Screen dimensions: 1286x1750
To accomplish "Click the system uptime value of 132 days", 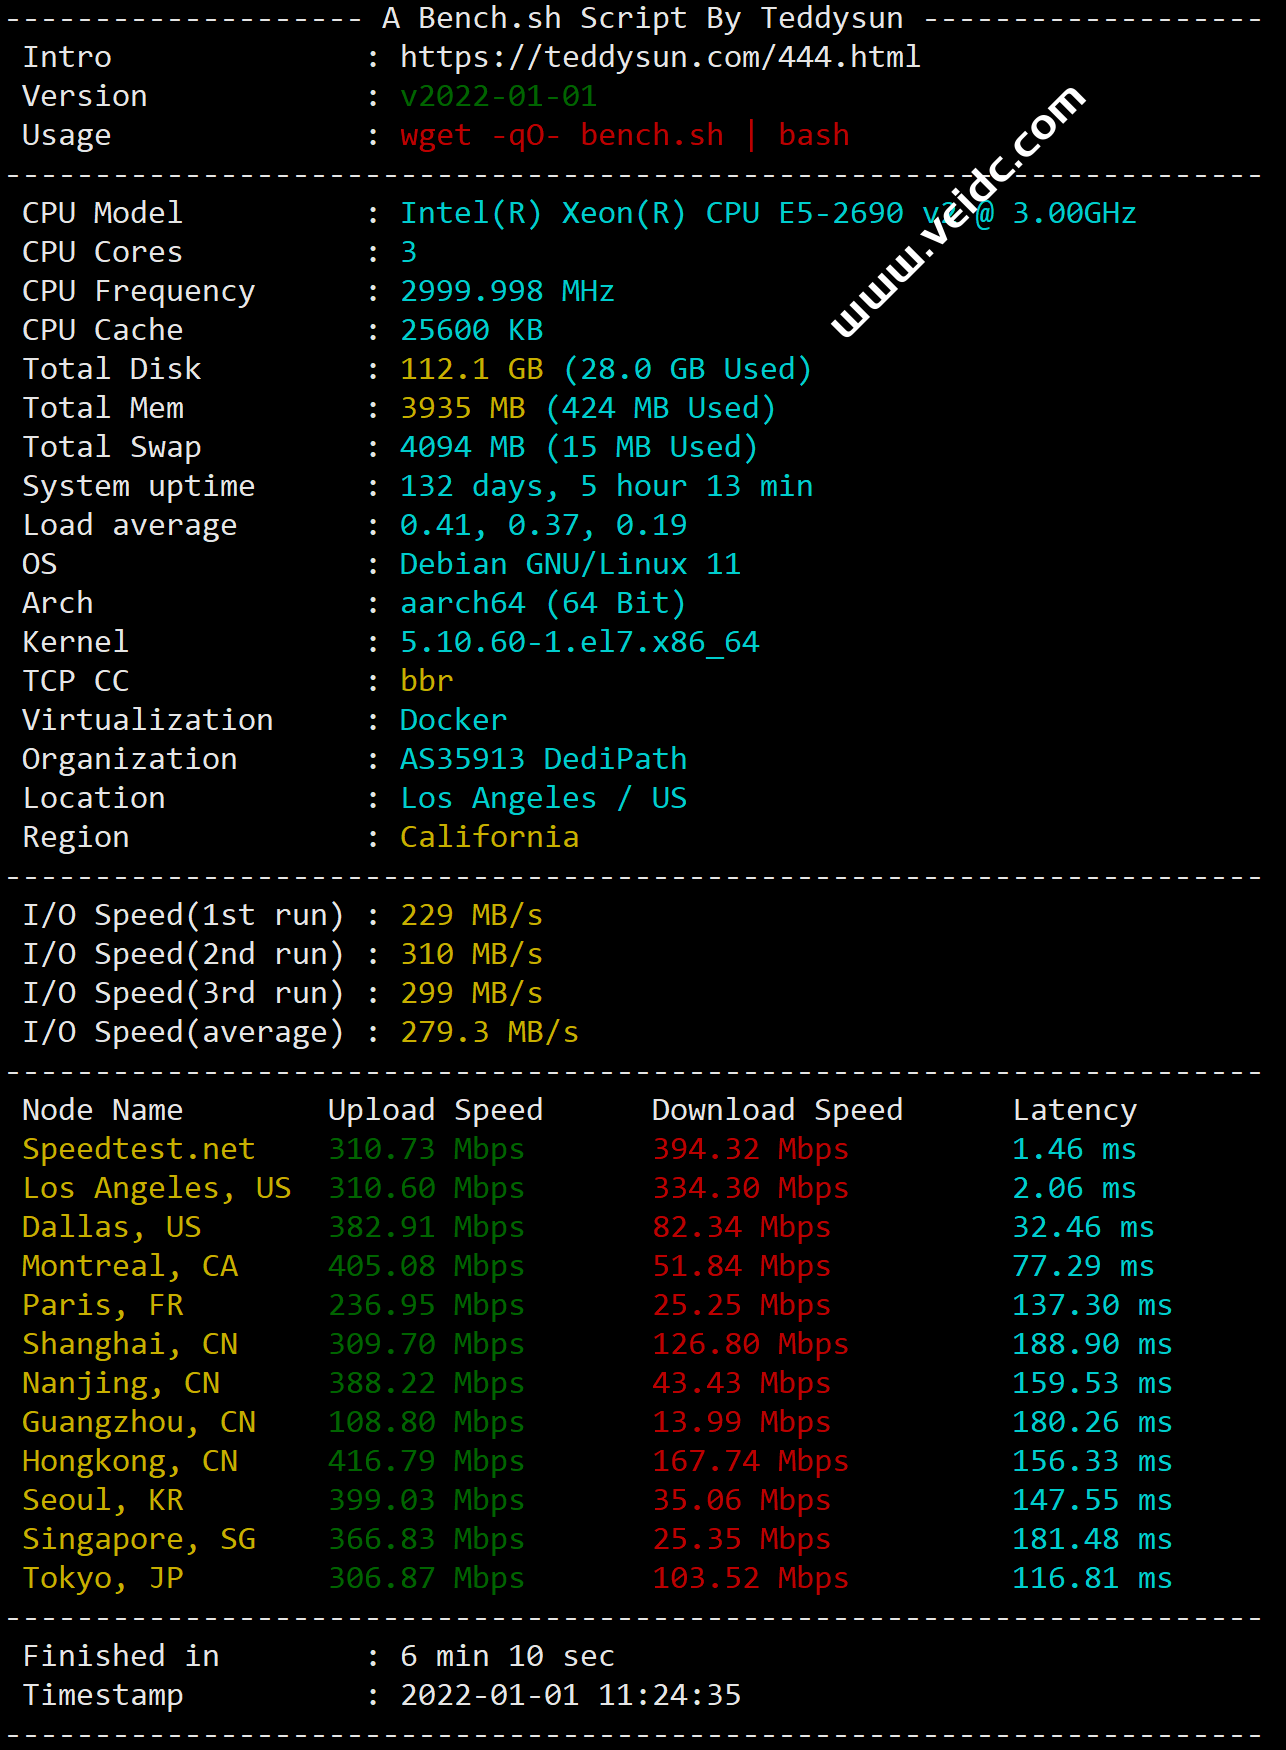I will pos(606,486).
